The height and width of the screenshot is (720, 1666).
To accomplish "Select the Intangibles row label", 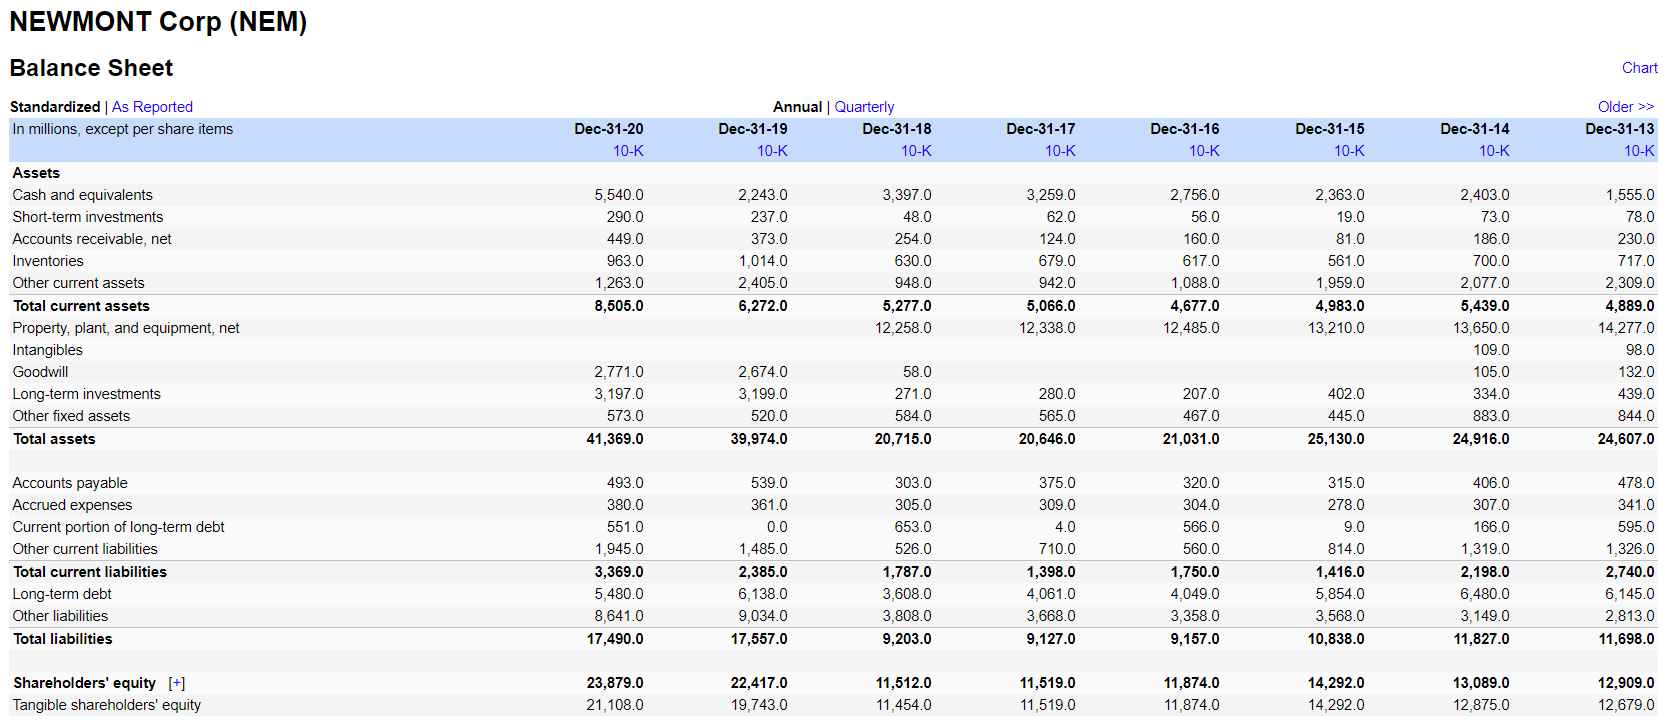I will (47, 350).
